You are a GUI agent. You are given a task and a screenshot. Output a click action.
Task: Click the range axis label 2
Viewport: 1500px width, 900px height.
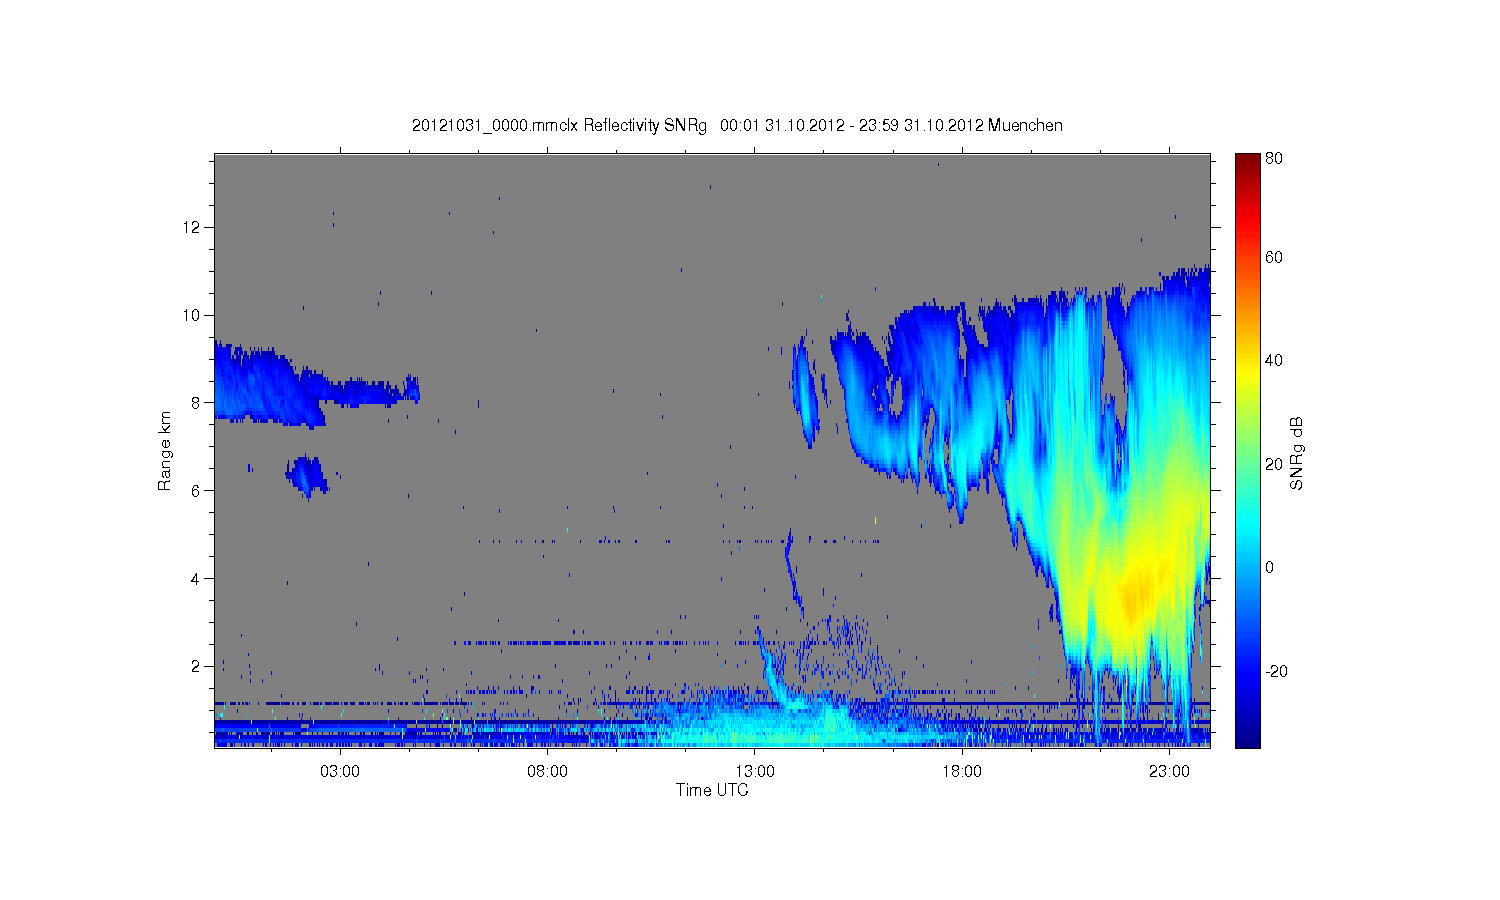coord(196,666)
